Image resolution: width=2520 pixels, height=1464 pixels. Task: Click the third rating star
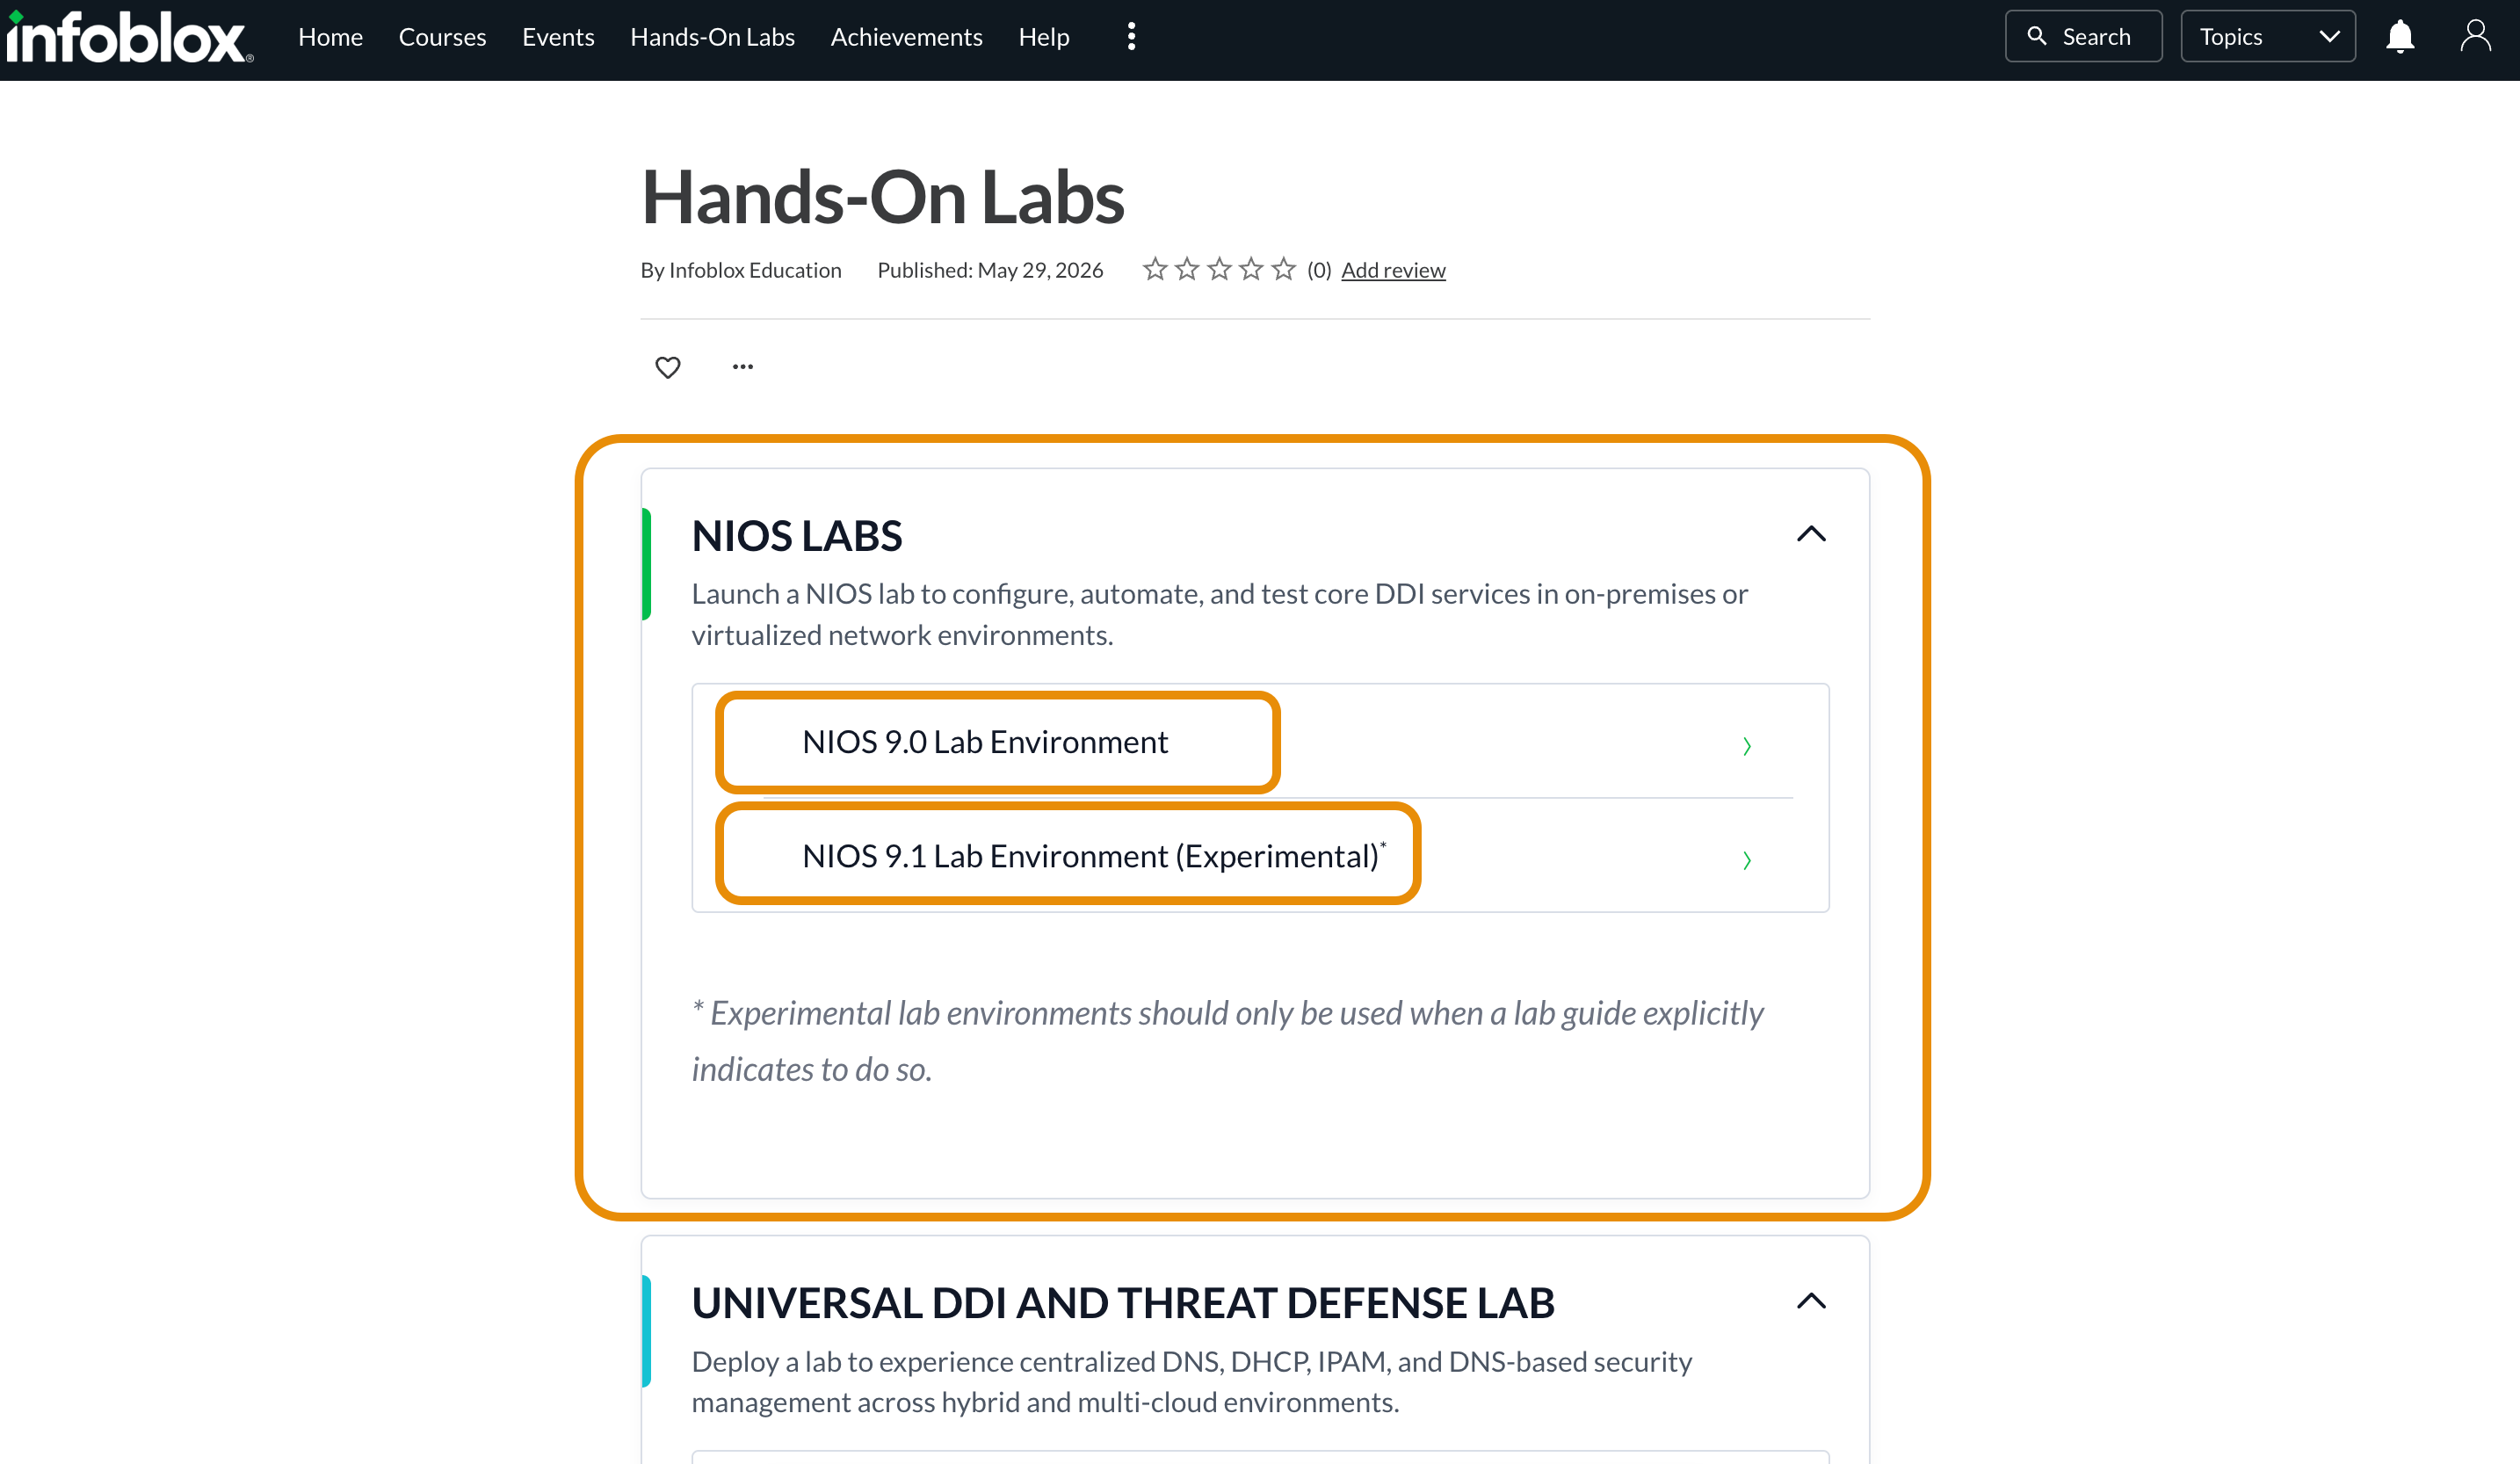click(1219, 269)
